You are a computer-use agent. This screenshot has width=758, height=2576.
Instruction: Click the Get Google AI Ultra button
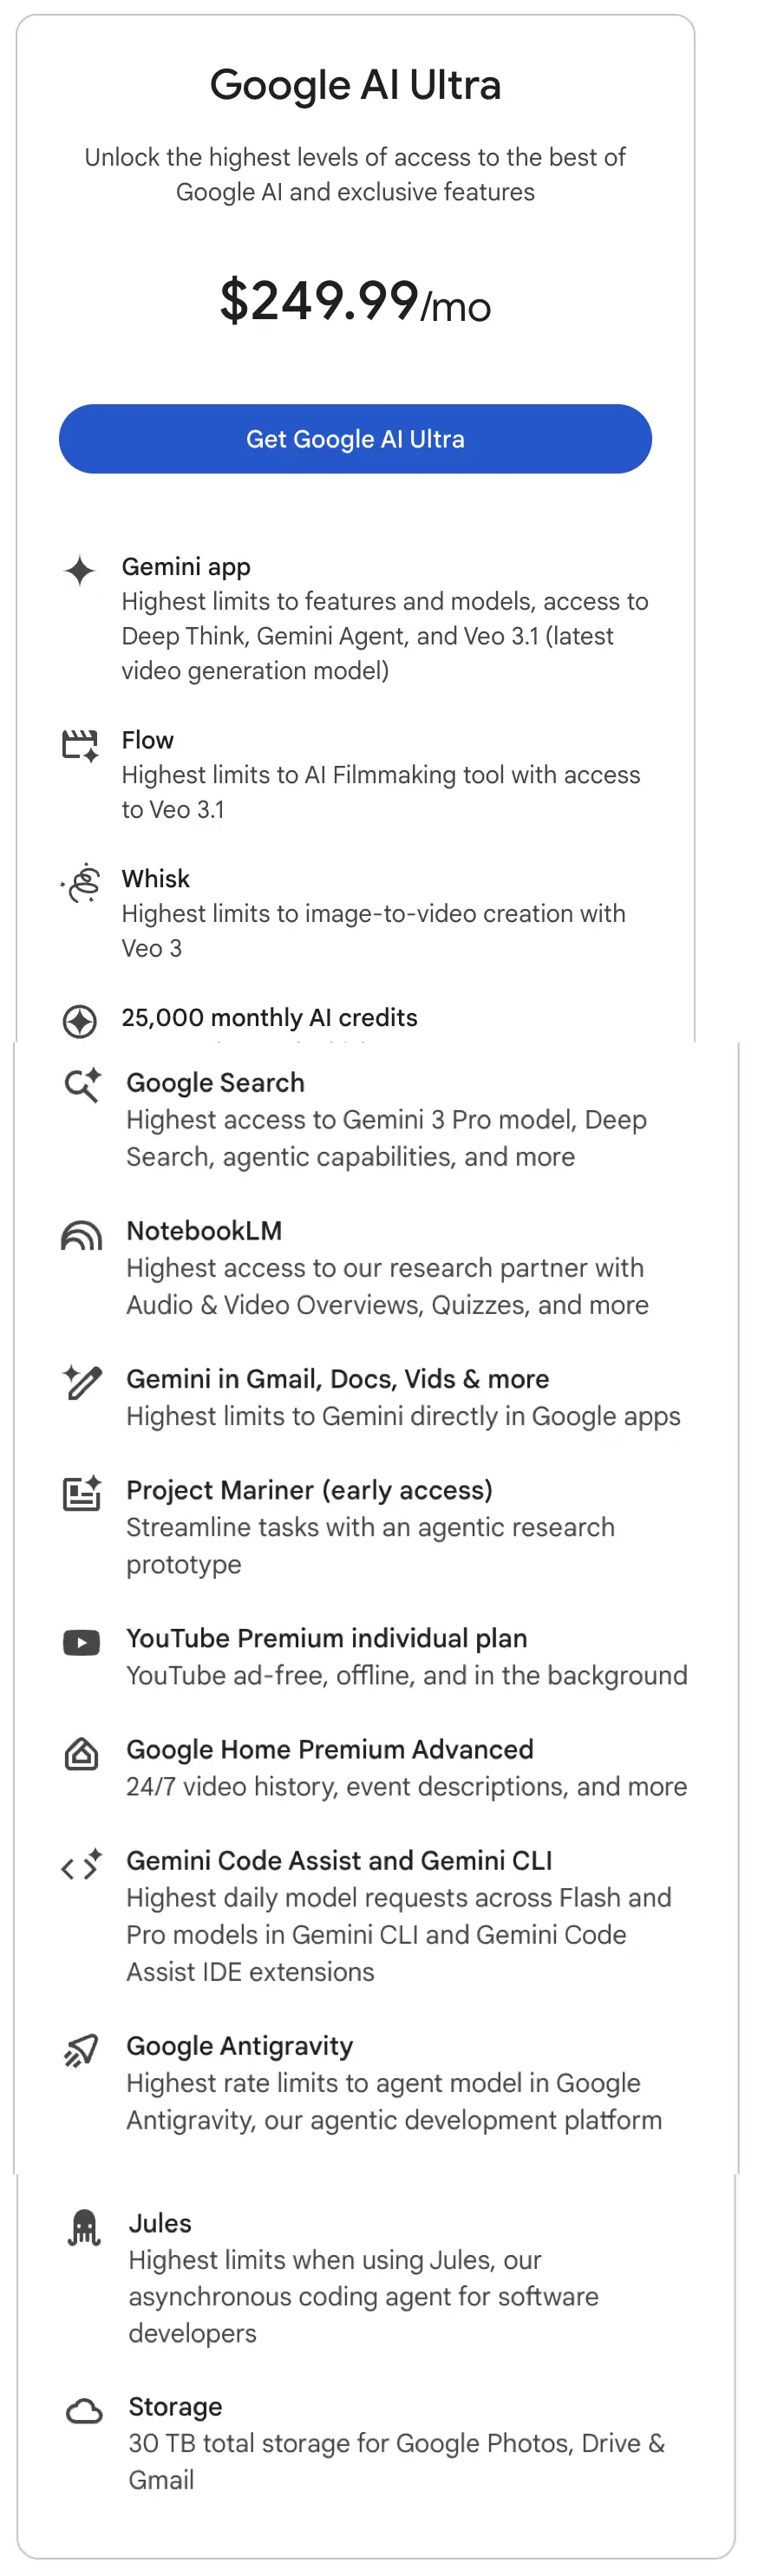coord(355,439)
